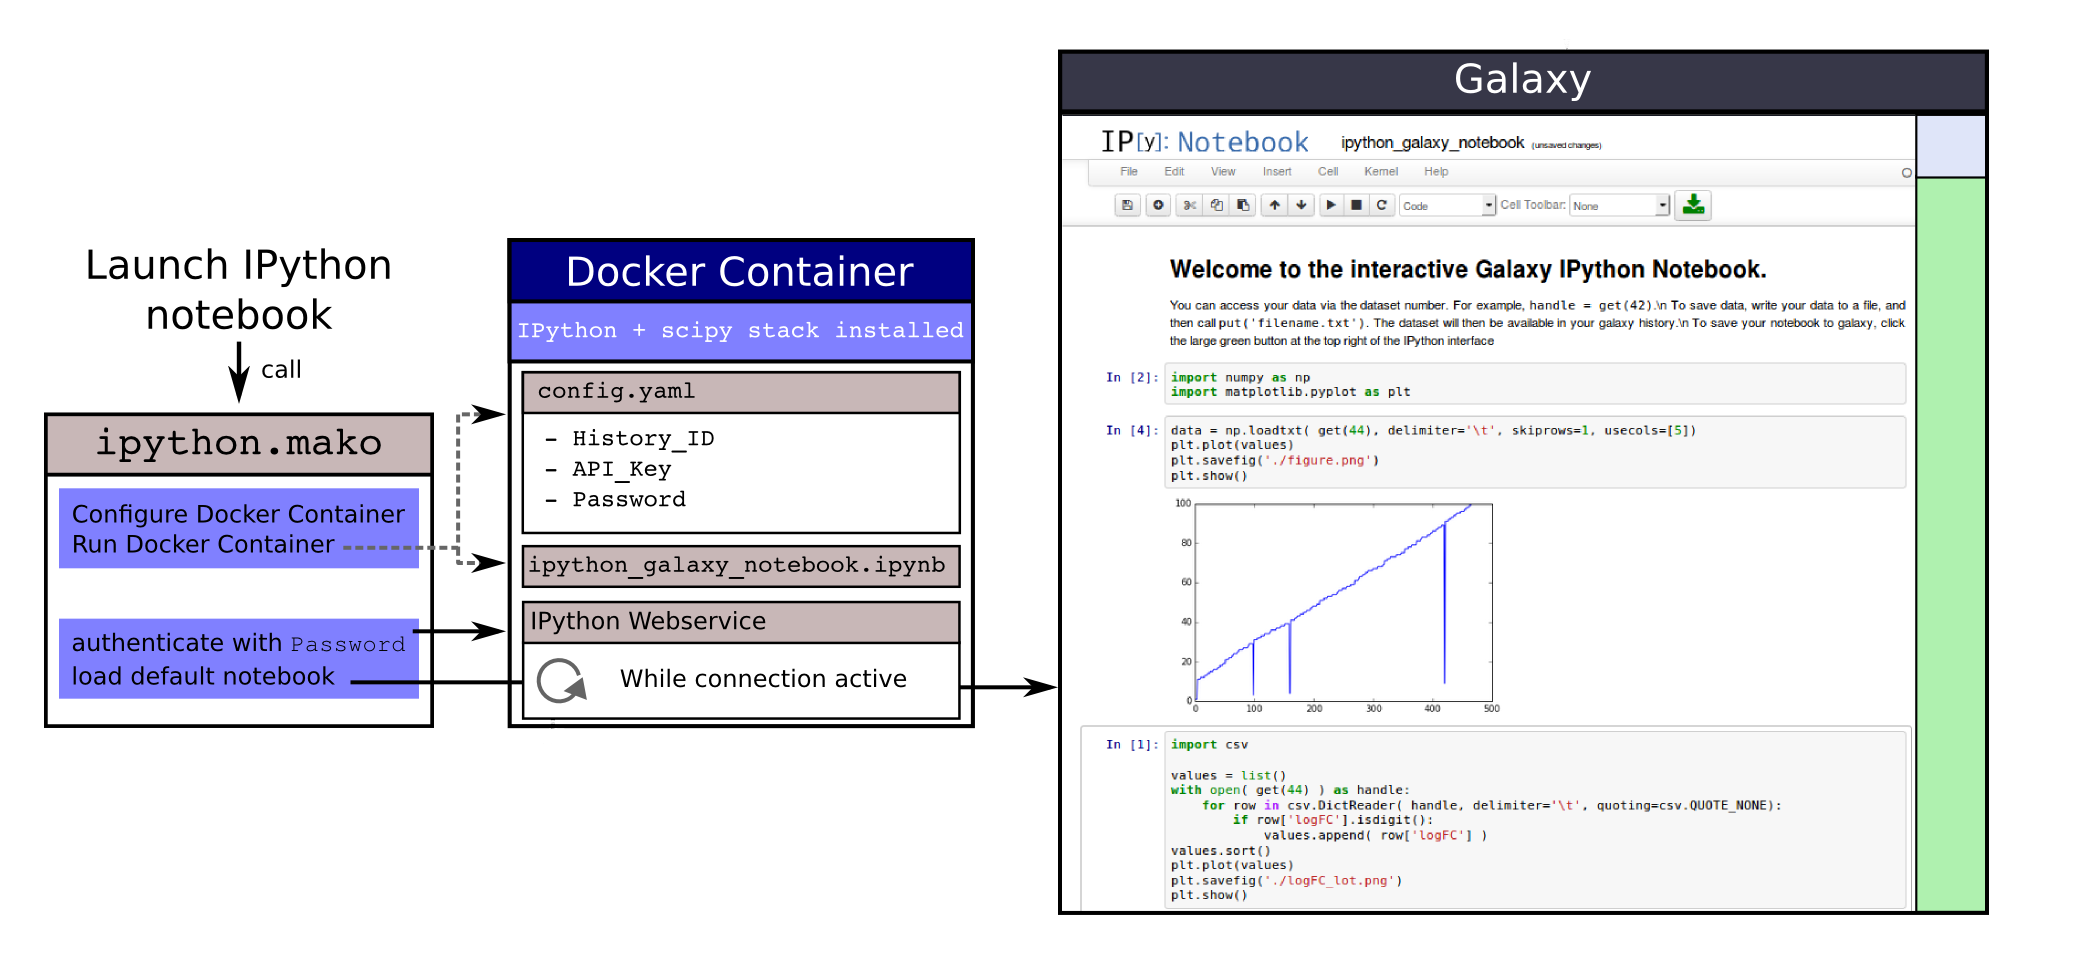Click the (unsaved changes) status text
Image resolution: width=2084 pixels, height=968 pixels.
coord(1566,146)
